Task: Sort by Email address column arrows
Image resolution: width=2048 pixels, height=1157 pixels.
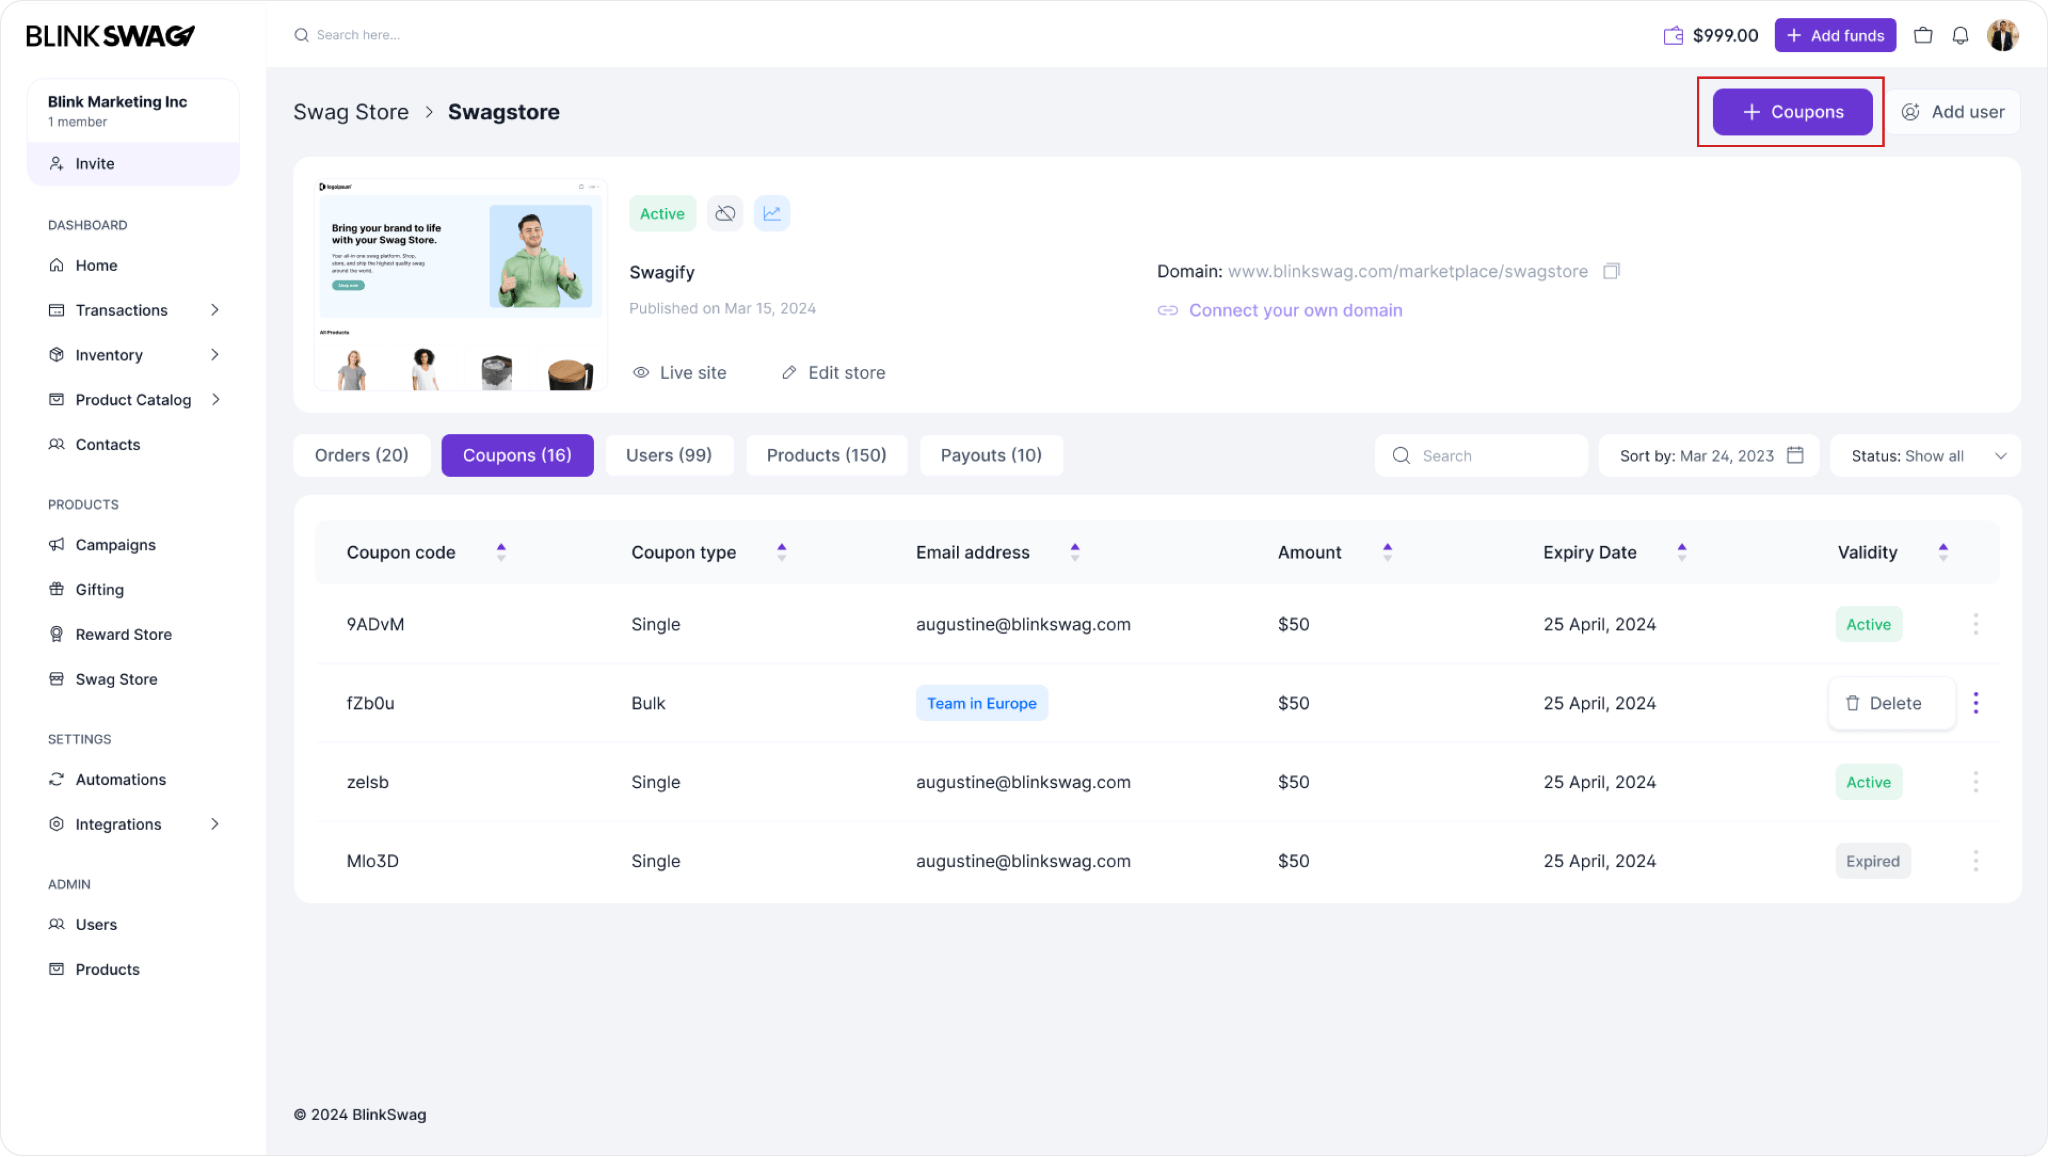Action: click(x=1075, y=552)
